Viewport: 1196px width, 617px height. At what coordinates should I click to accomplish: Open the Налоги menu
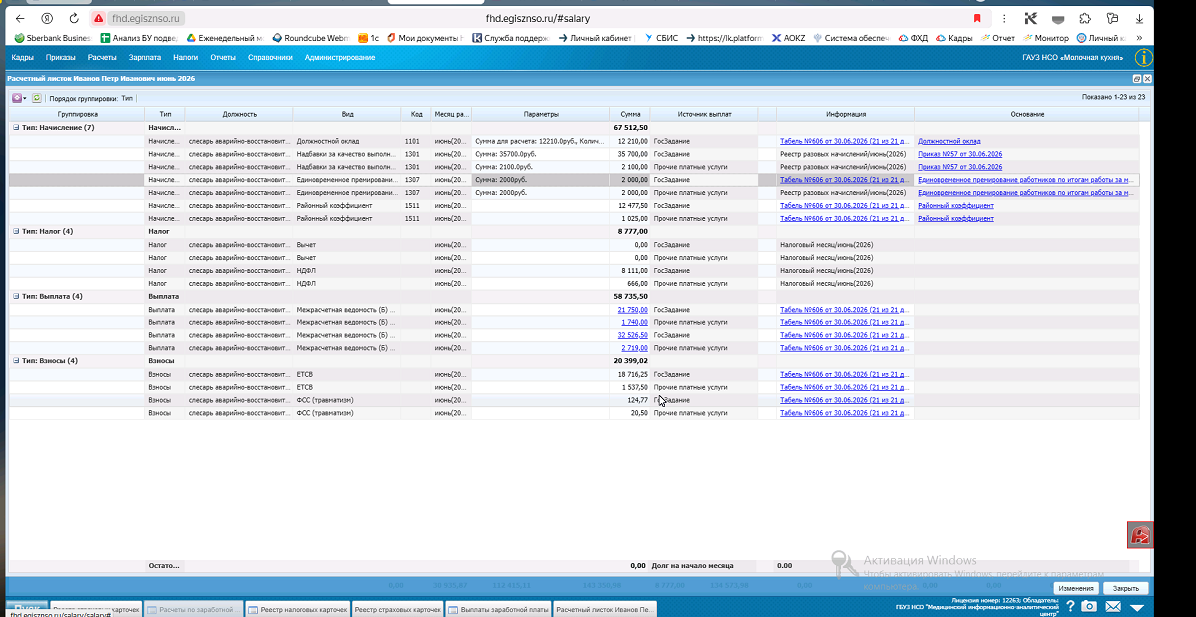tap(185, 57)
